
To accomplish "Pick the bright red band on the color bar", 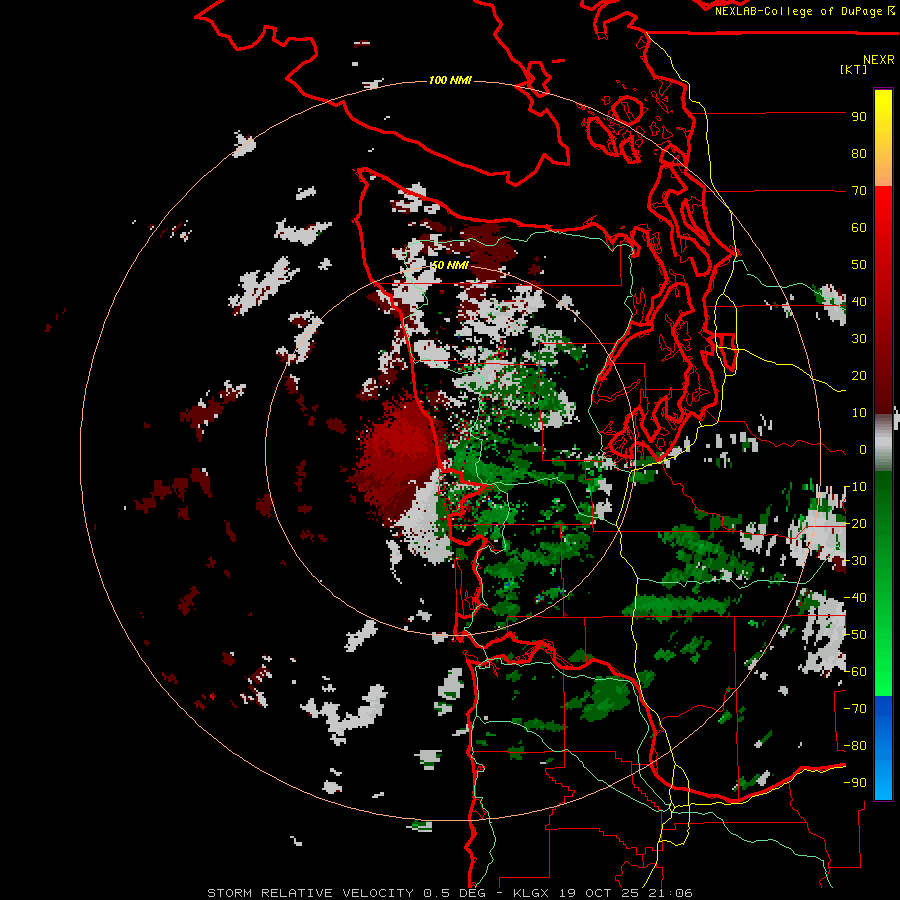I will tap(883, 212).
